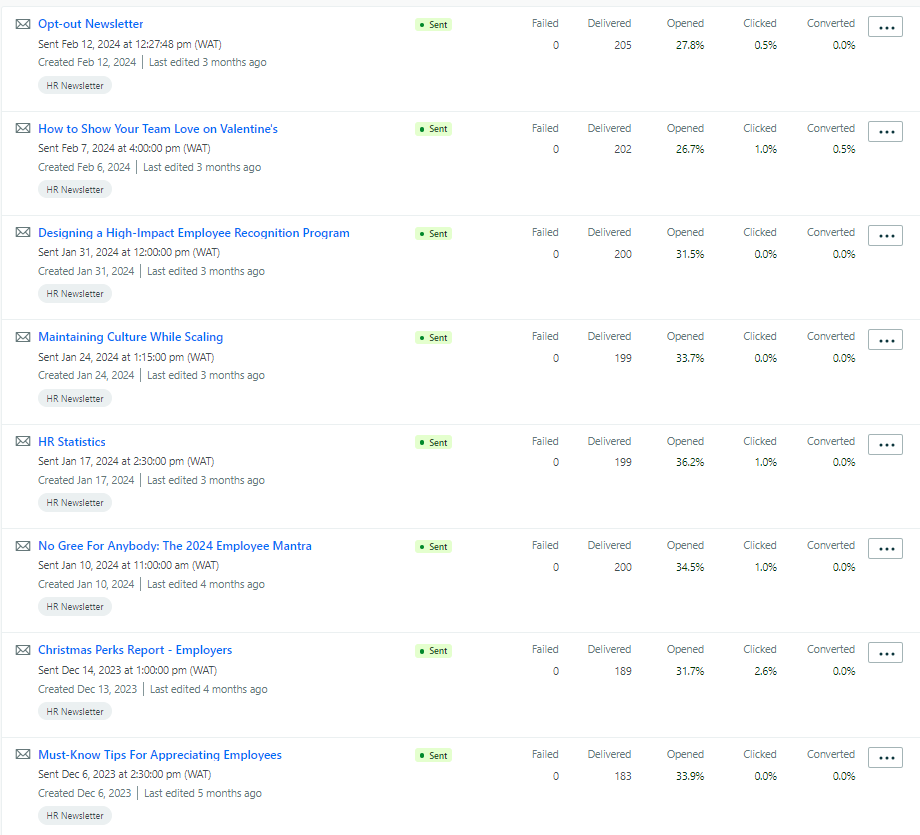Click envelope icon beside Opt-out Newsletter
This screenshot has height=835, width=920.
(23, 24)
